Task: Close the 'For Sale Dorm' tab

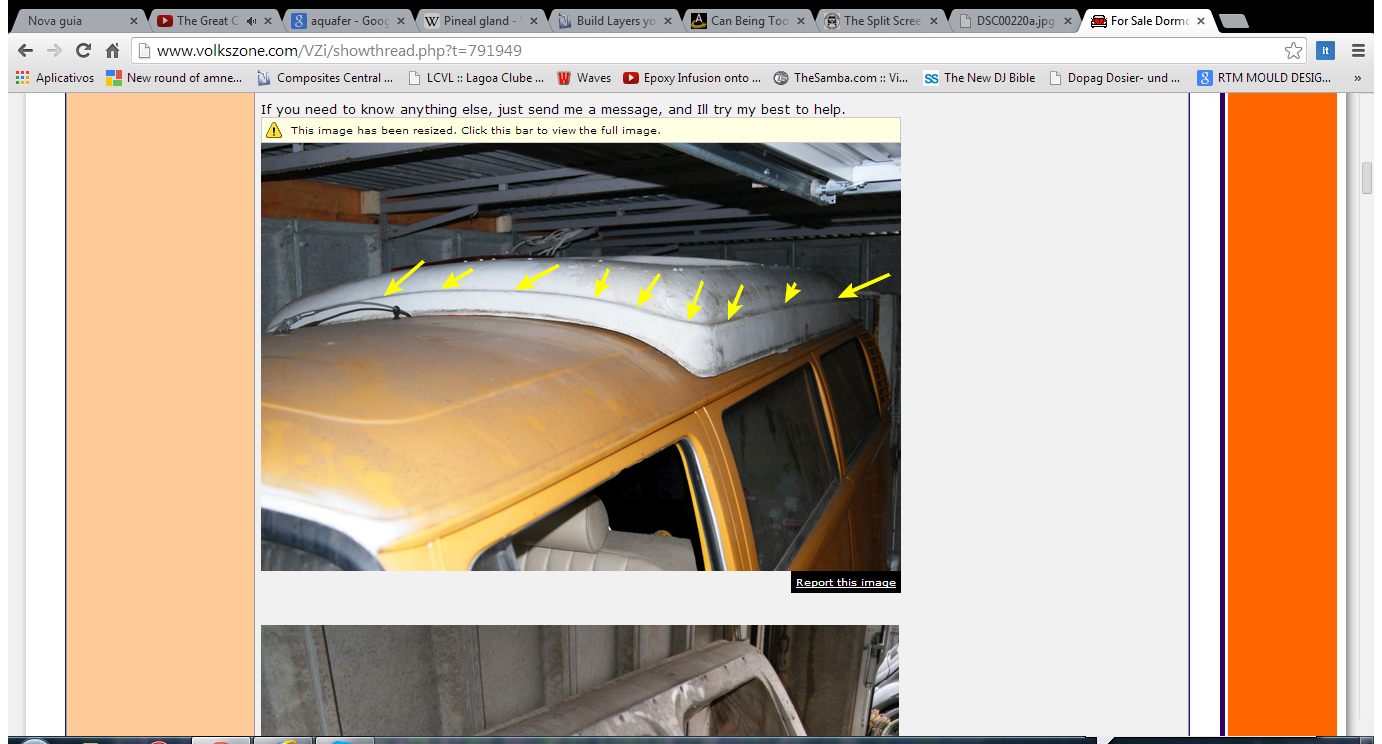Action: (x=1200, y=21)
